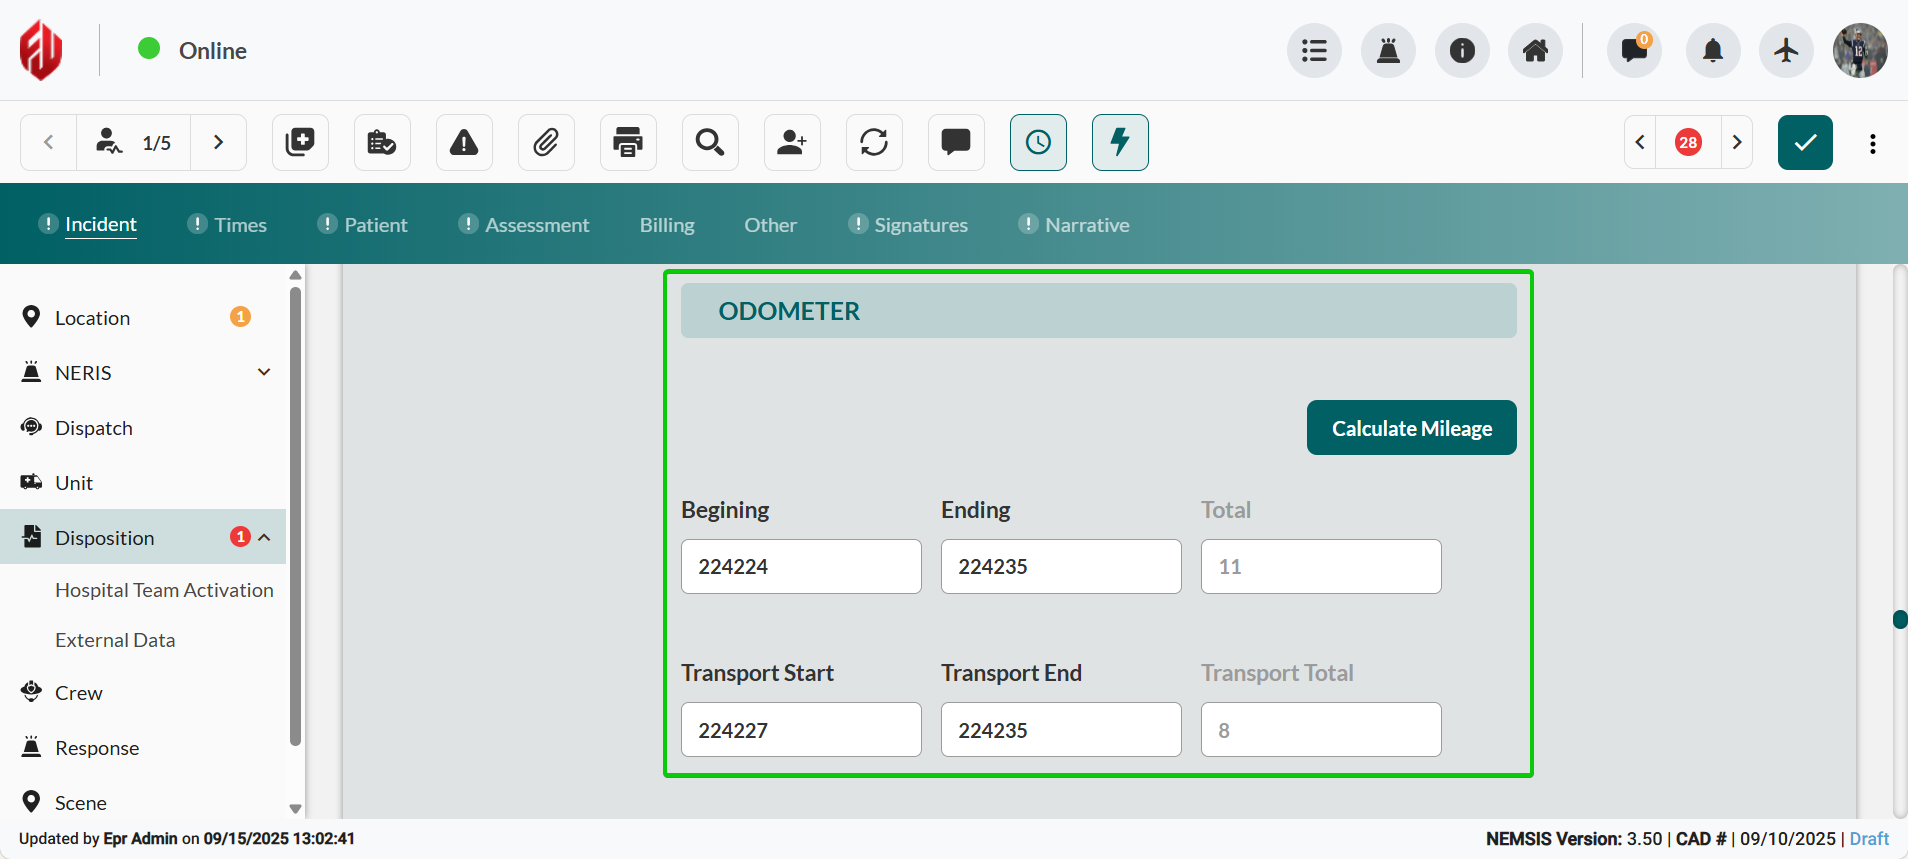Open the attachments paperclip icon
The image size is (1908, 859).
[546, 143]
